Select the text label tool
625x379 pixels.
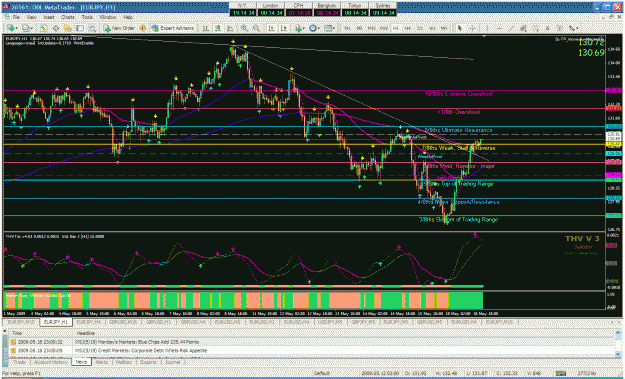[560, 28]
